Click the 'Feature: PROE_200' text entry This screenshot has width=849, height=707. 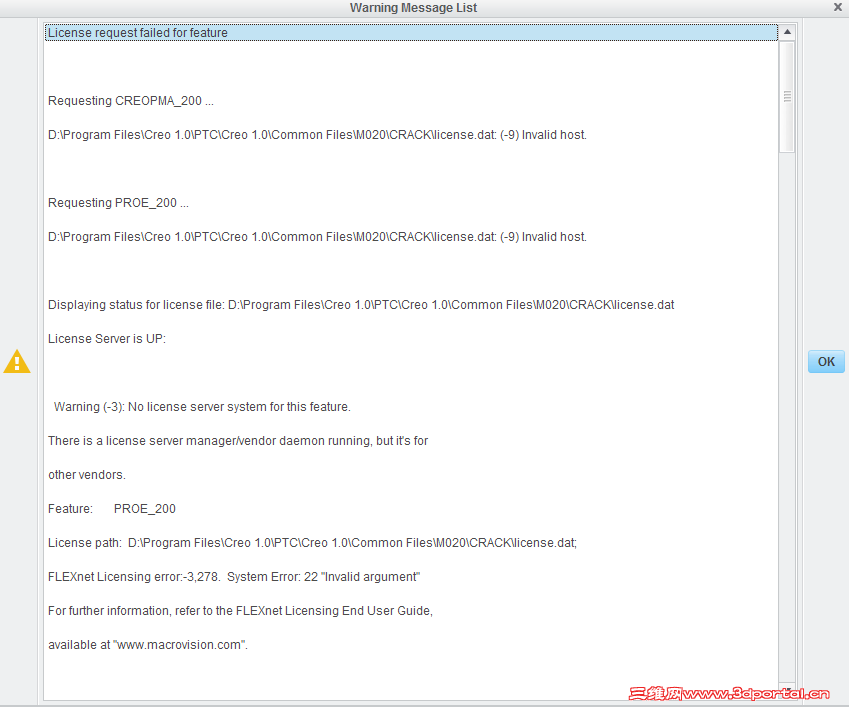tap(112, 508)
